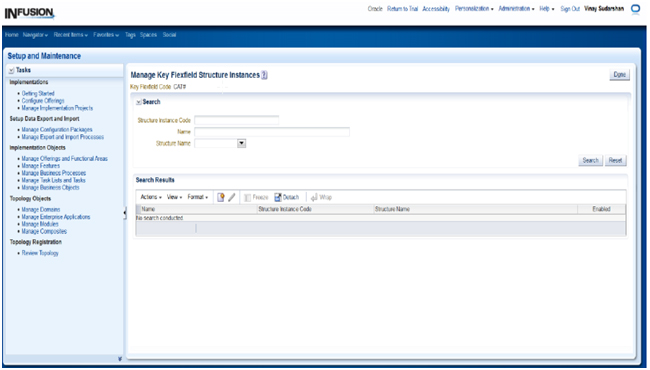Open help icon beside page title

264,75
